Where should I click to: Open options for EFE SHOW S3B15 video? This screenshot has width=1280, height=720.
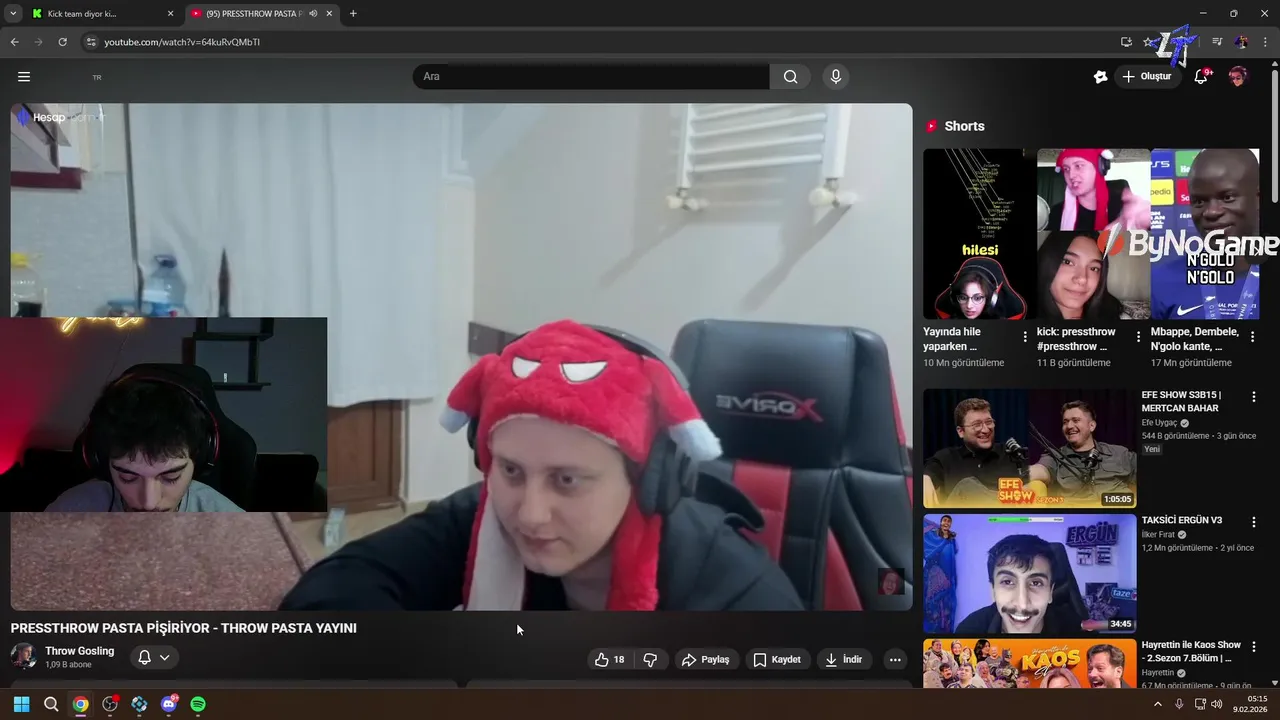point(1253,397)
